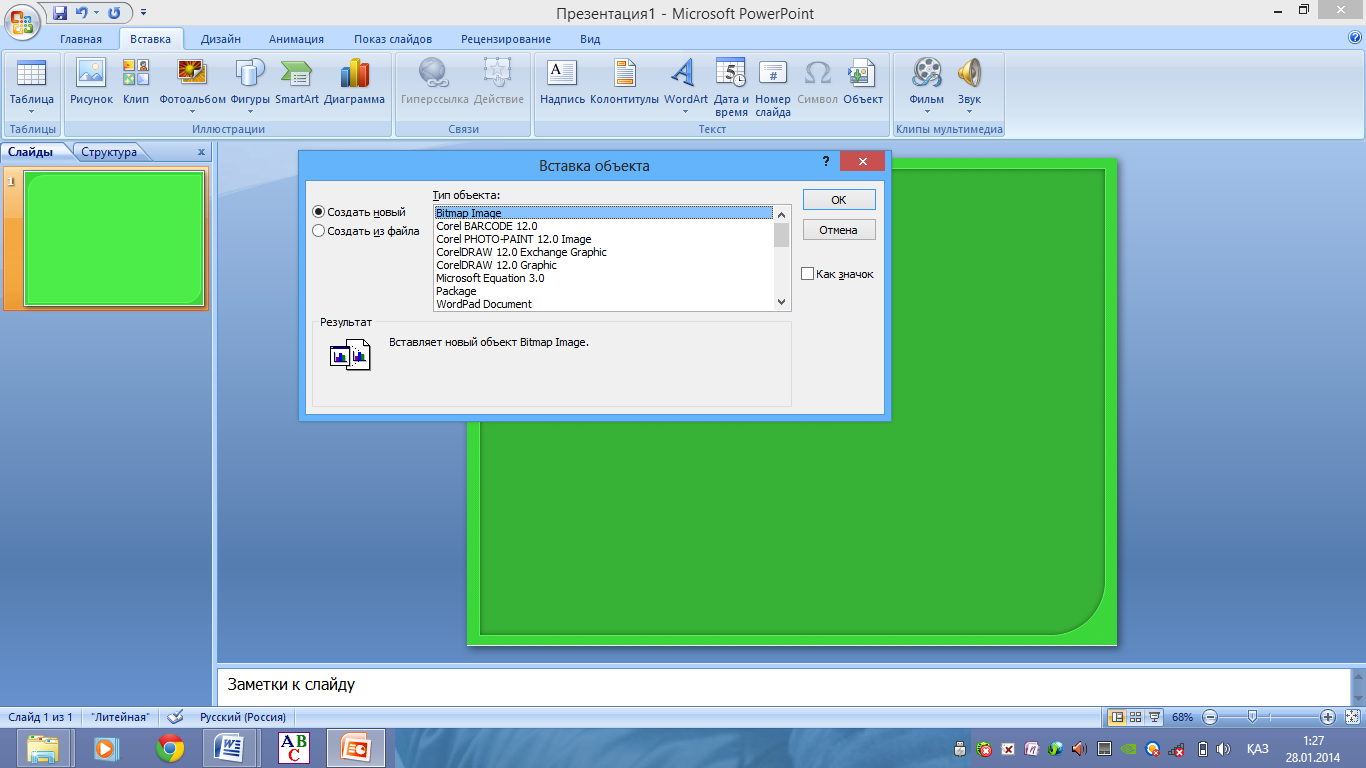This screenshot has width=1366, height=768.
Task: Select 'Microsoft Equation 3.0' in the object type list
Action: point(603,278)
